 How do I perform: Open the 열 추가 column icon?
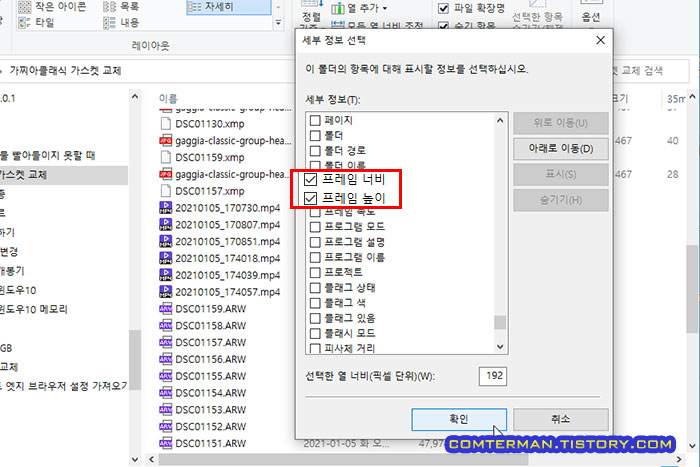338,8
